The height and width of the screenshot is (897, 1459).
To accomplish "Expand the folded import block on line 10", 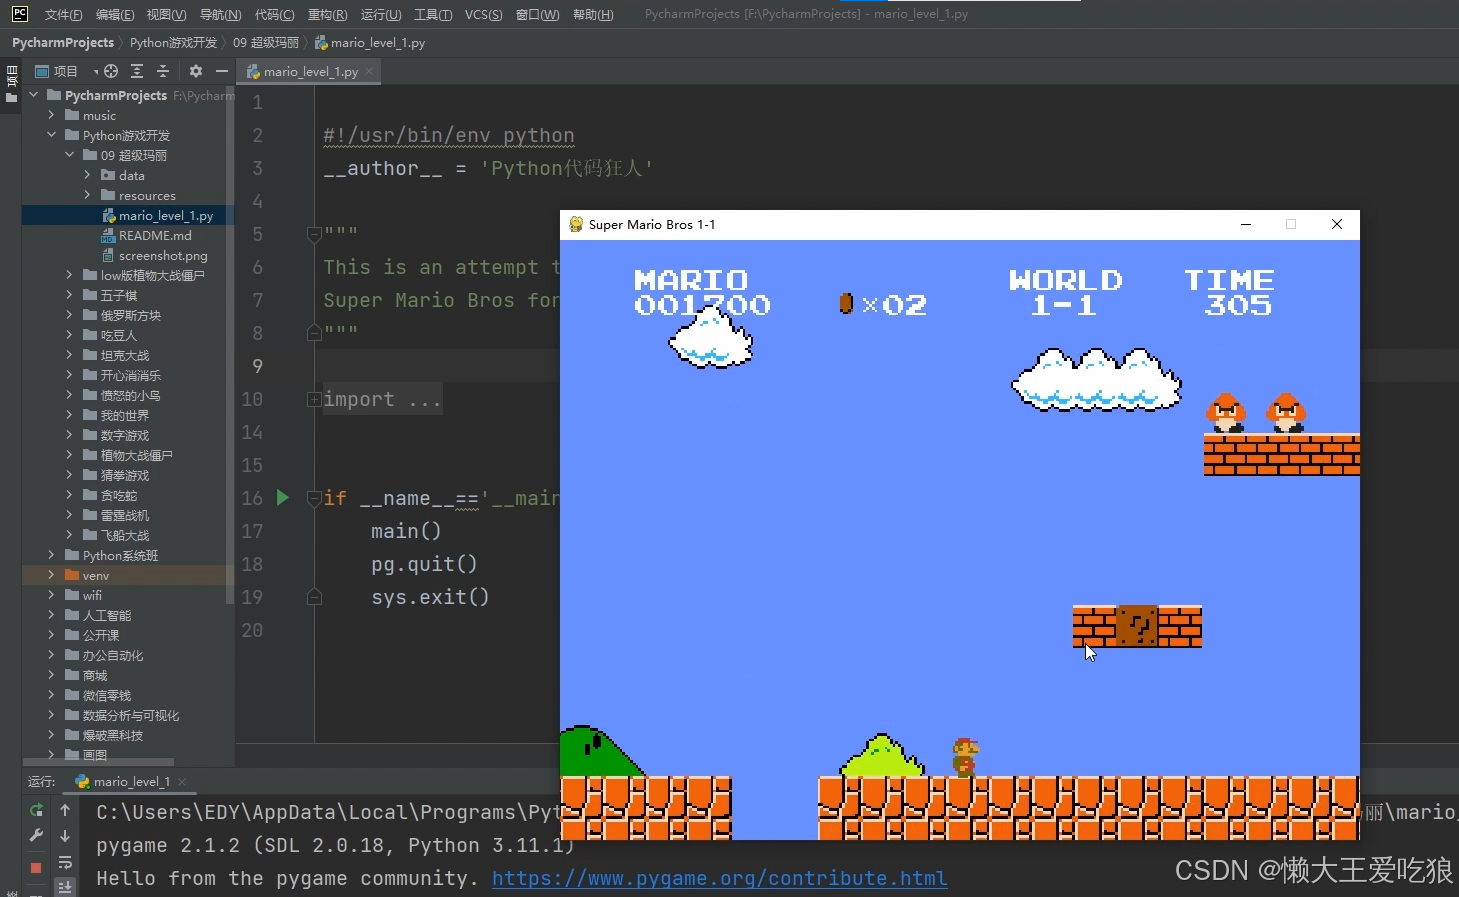I will 314,400.
